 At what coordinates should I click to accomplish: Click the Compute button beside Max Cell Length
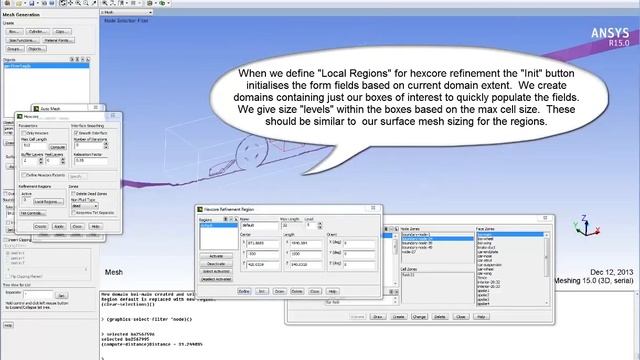(x=58, y=147)
